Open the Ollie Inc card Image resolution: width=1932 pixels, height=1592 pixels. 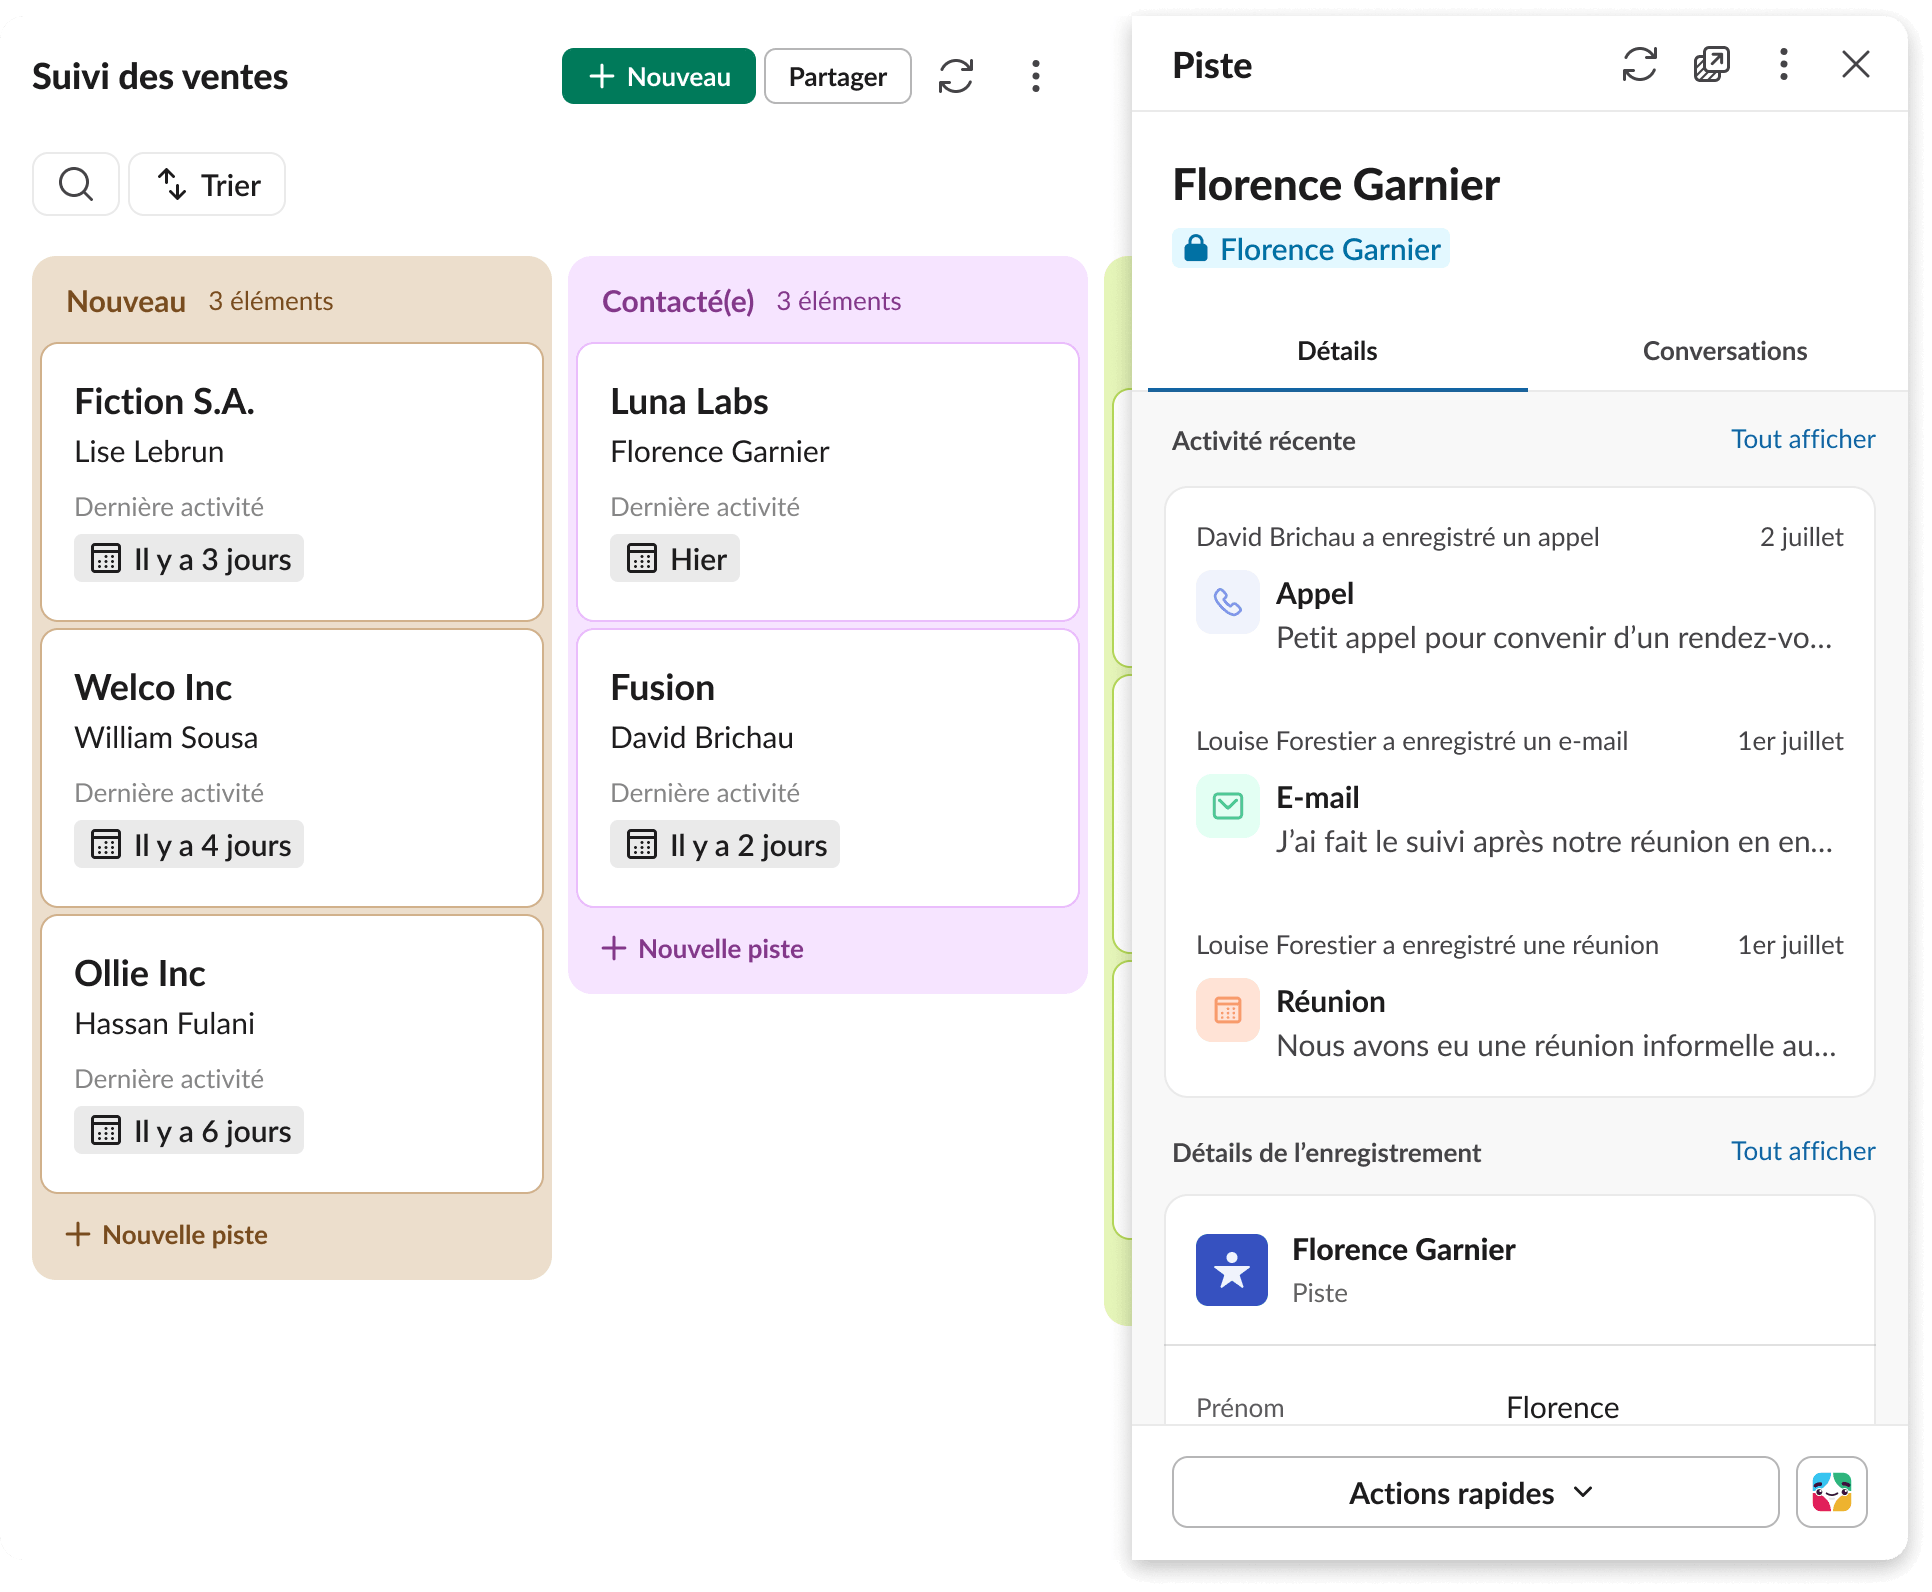tap(292, 1054)
